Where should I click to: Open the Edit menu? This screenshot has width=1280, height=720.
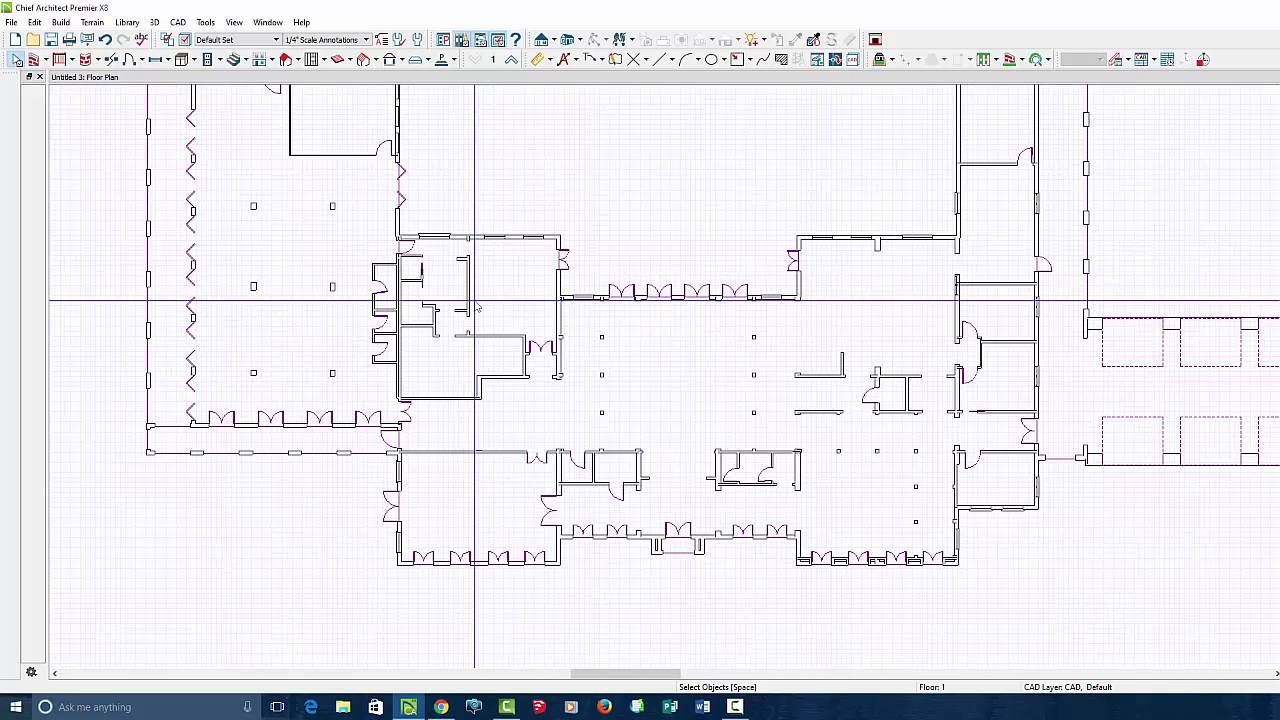click(x=35, y=22)
